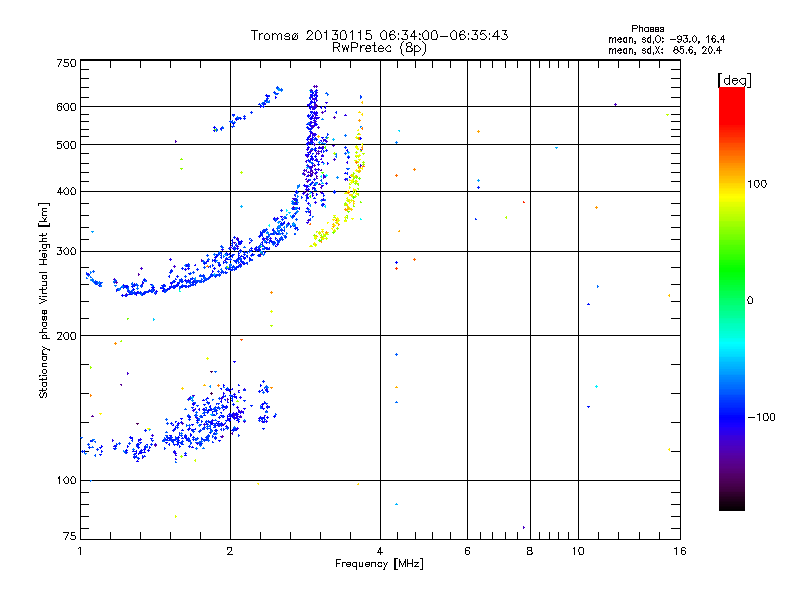Click the x-axis '16' tick label
This screenshot has width=800, height=600.
(680, 551)
